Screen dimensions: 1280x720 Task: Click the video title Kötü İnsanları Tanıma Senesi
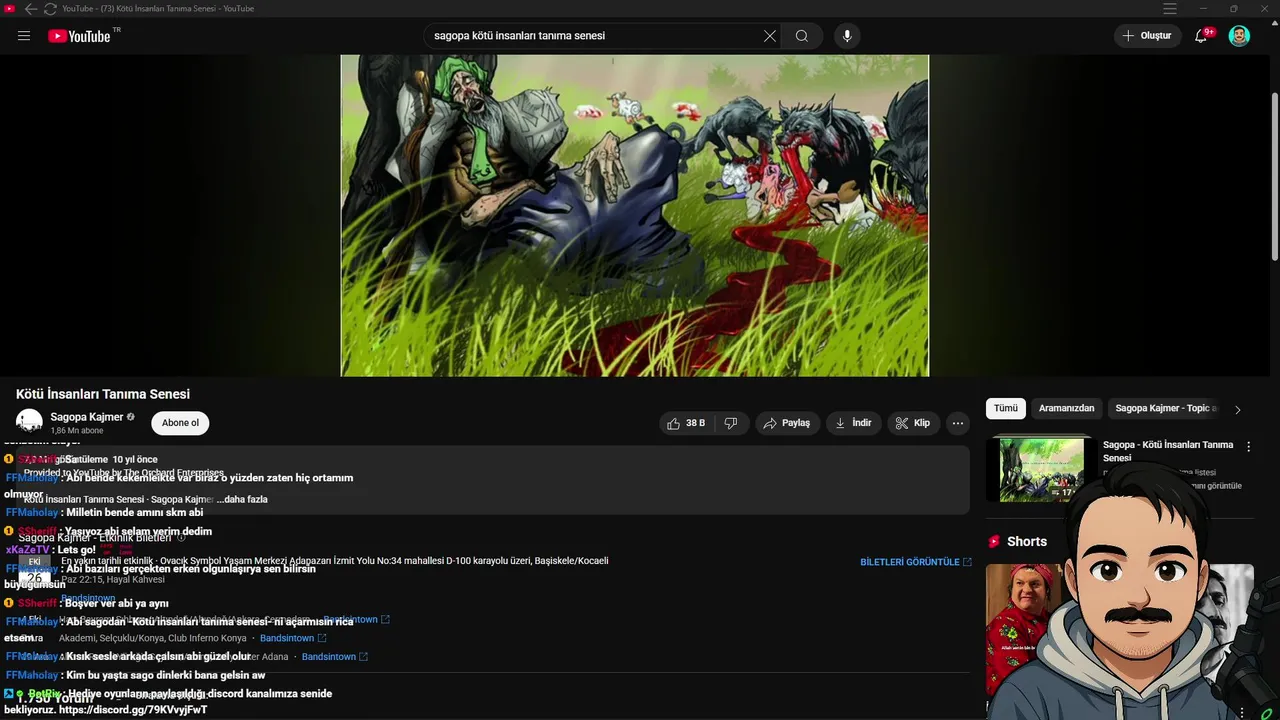[x=103, y=394]
